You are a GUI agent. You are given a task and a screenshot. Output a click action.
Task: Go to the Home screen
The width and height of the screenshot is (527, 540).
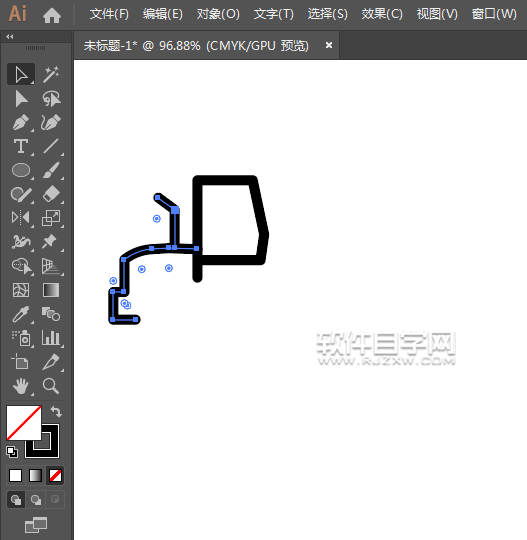52,15
